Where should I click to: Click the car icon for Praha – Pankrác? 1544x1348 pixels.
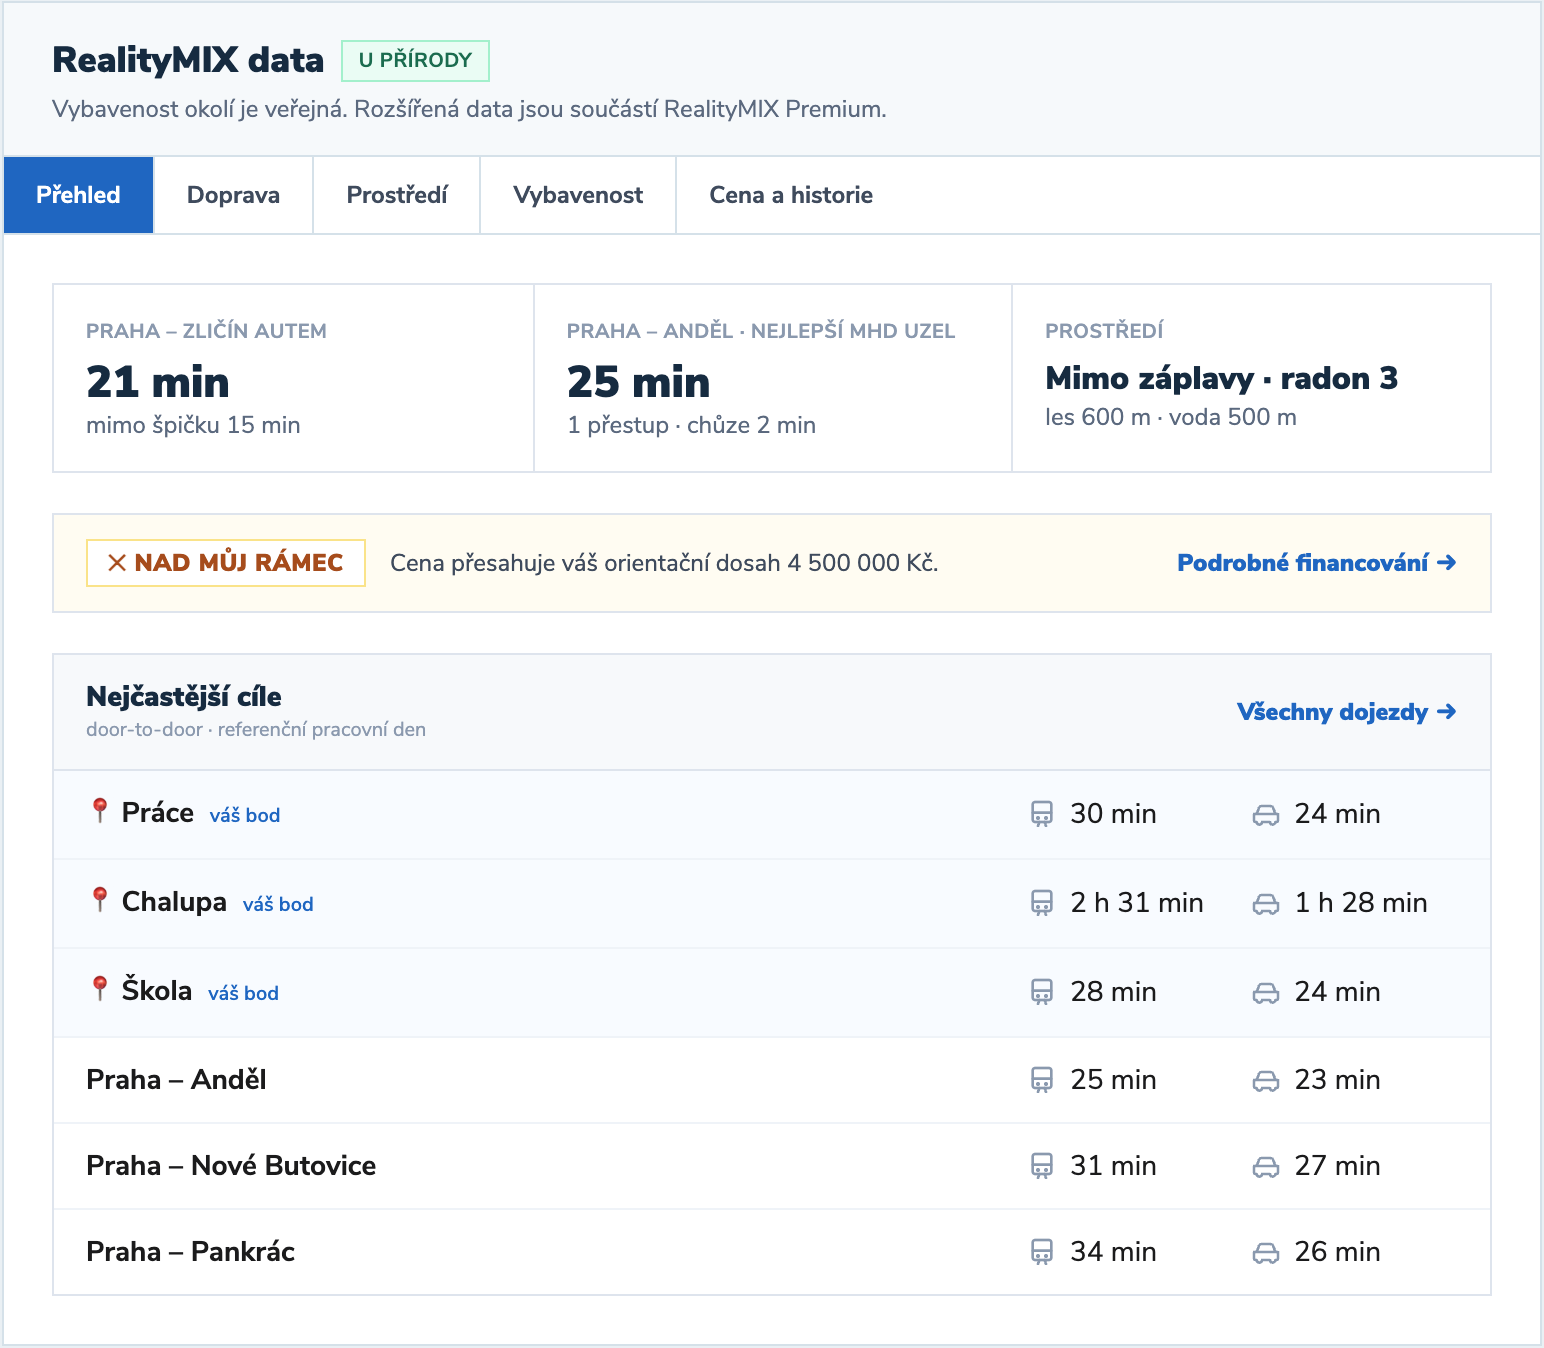coord(1266,1254)
